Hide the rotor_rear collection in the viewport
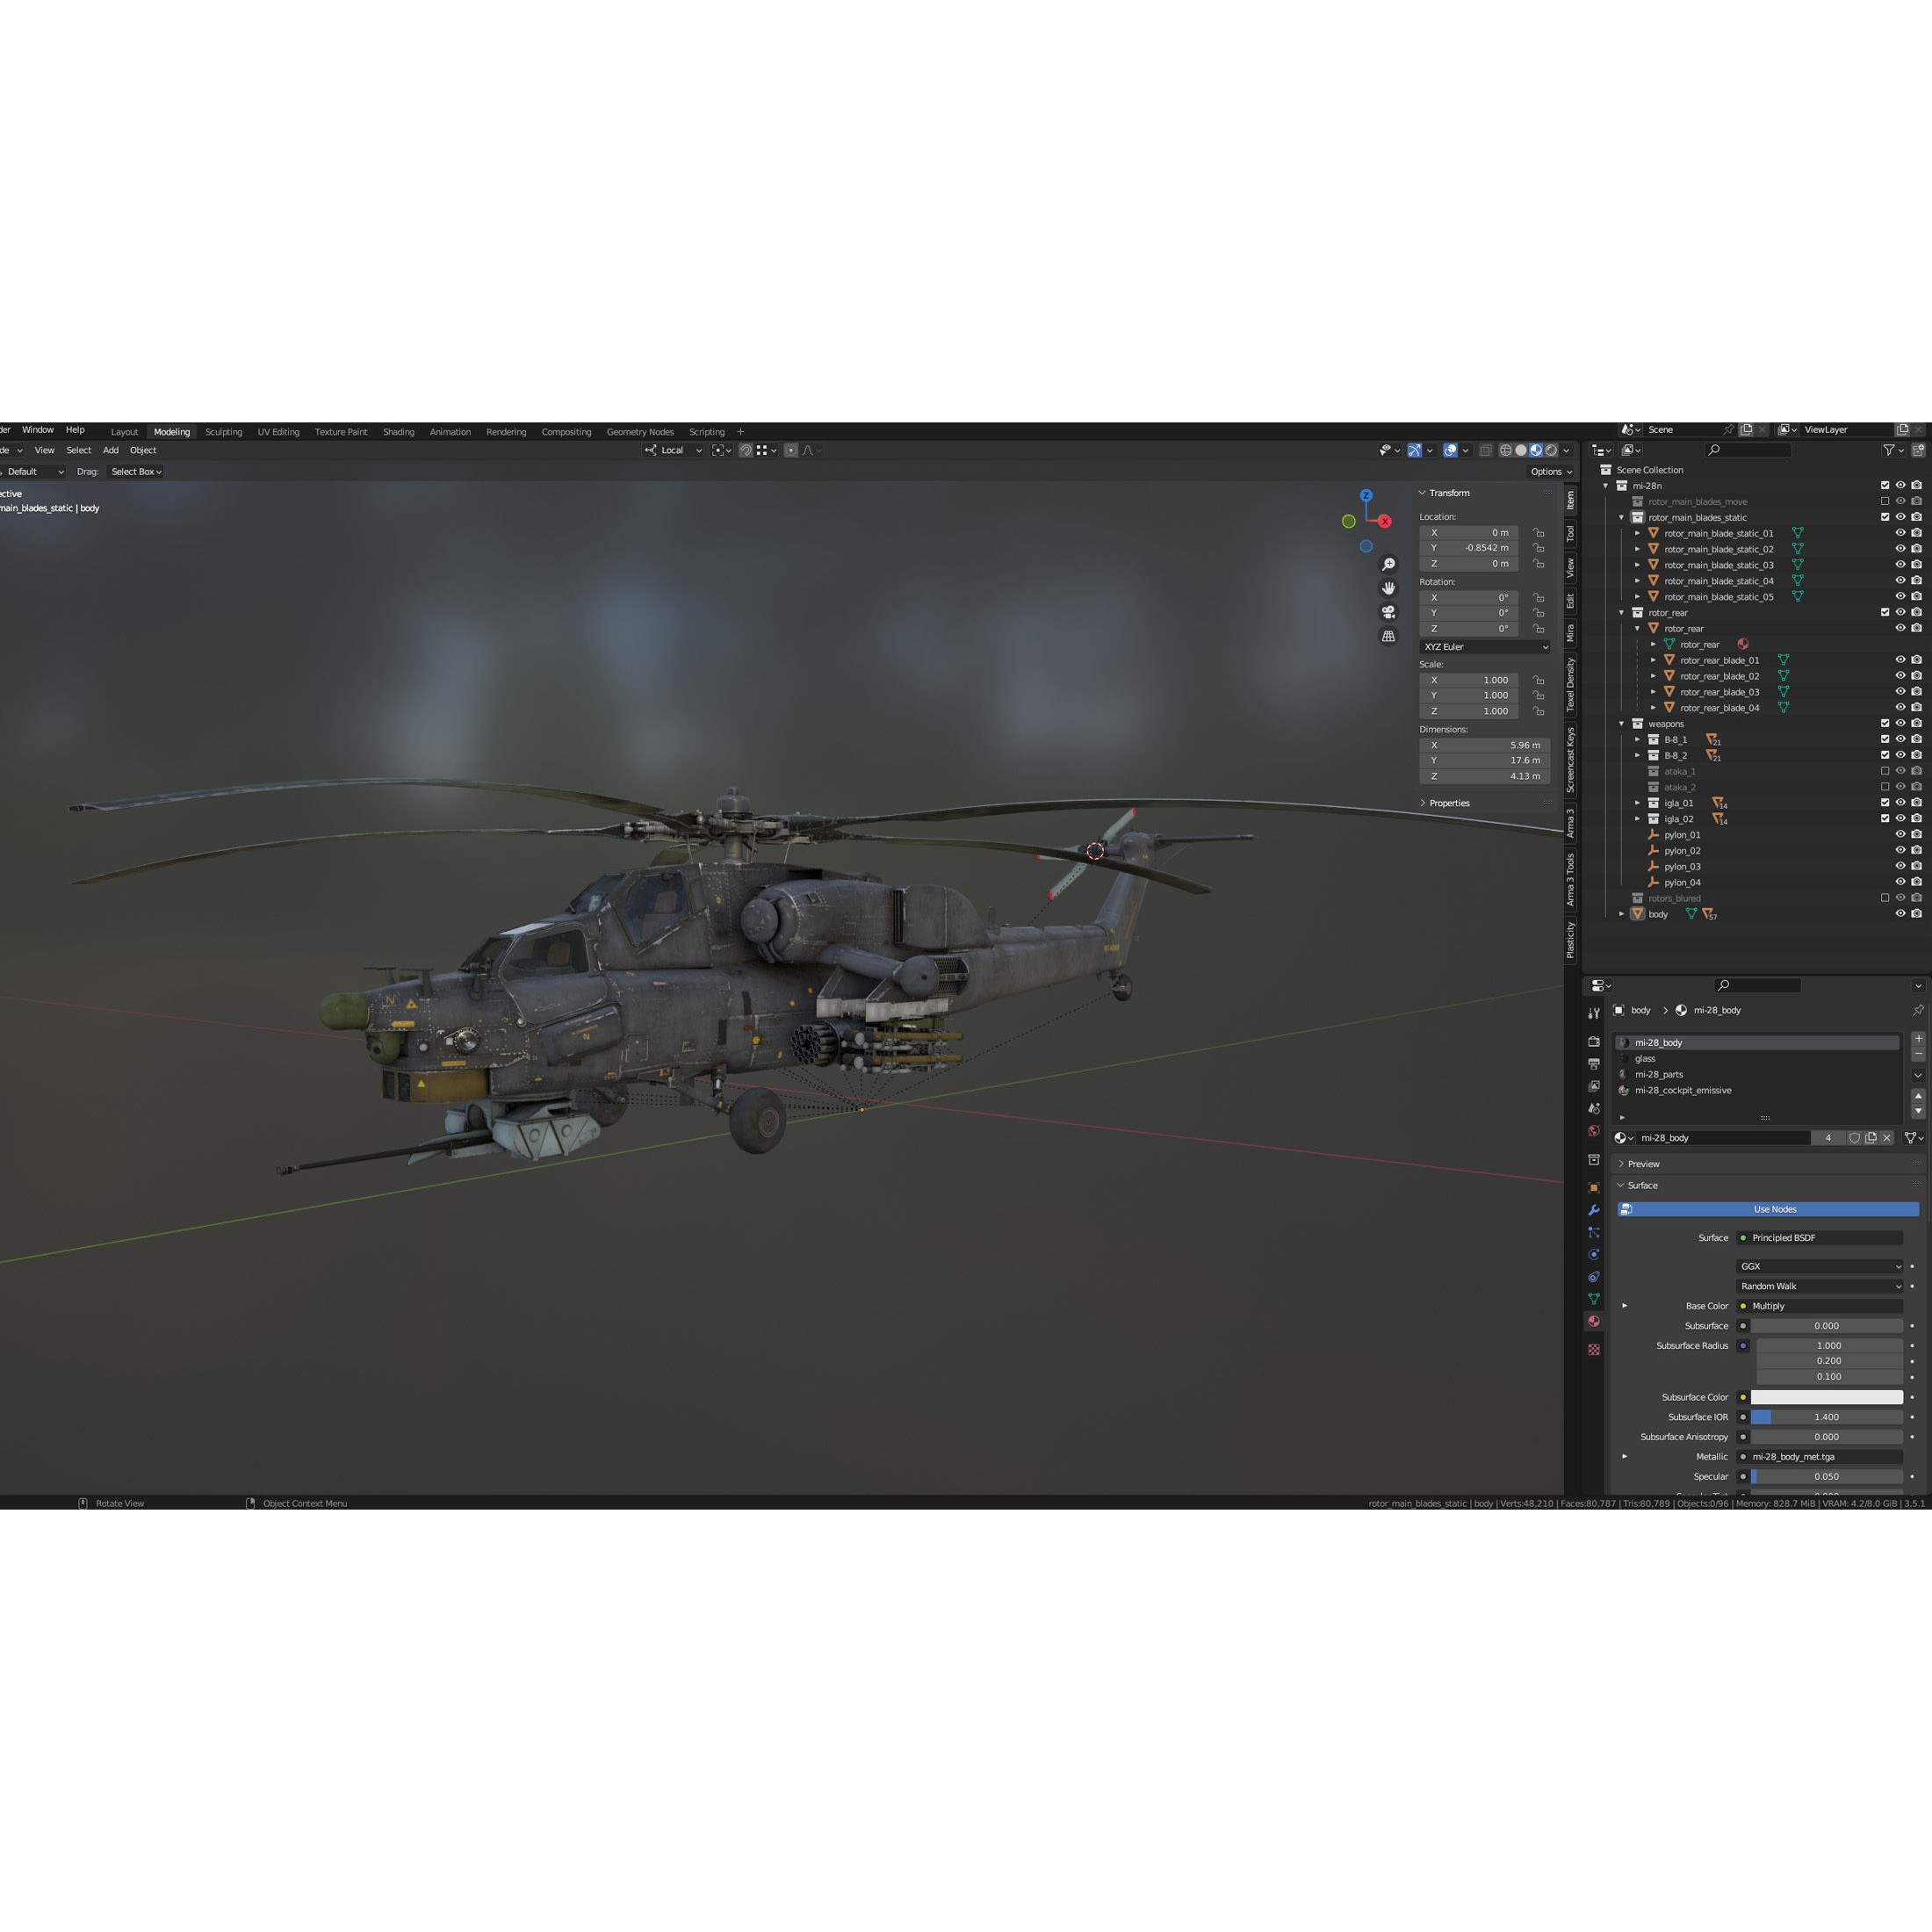The image size is (1932, 1932). pos(1900,613)
